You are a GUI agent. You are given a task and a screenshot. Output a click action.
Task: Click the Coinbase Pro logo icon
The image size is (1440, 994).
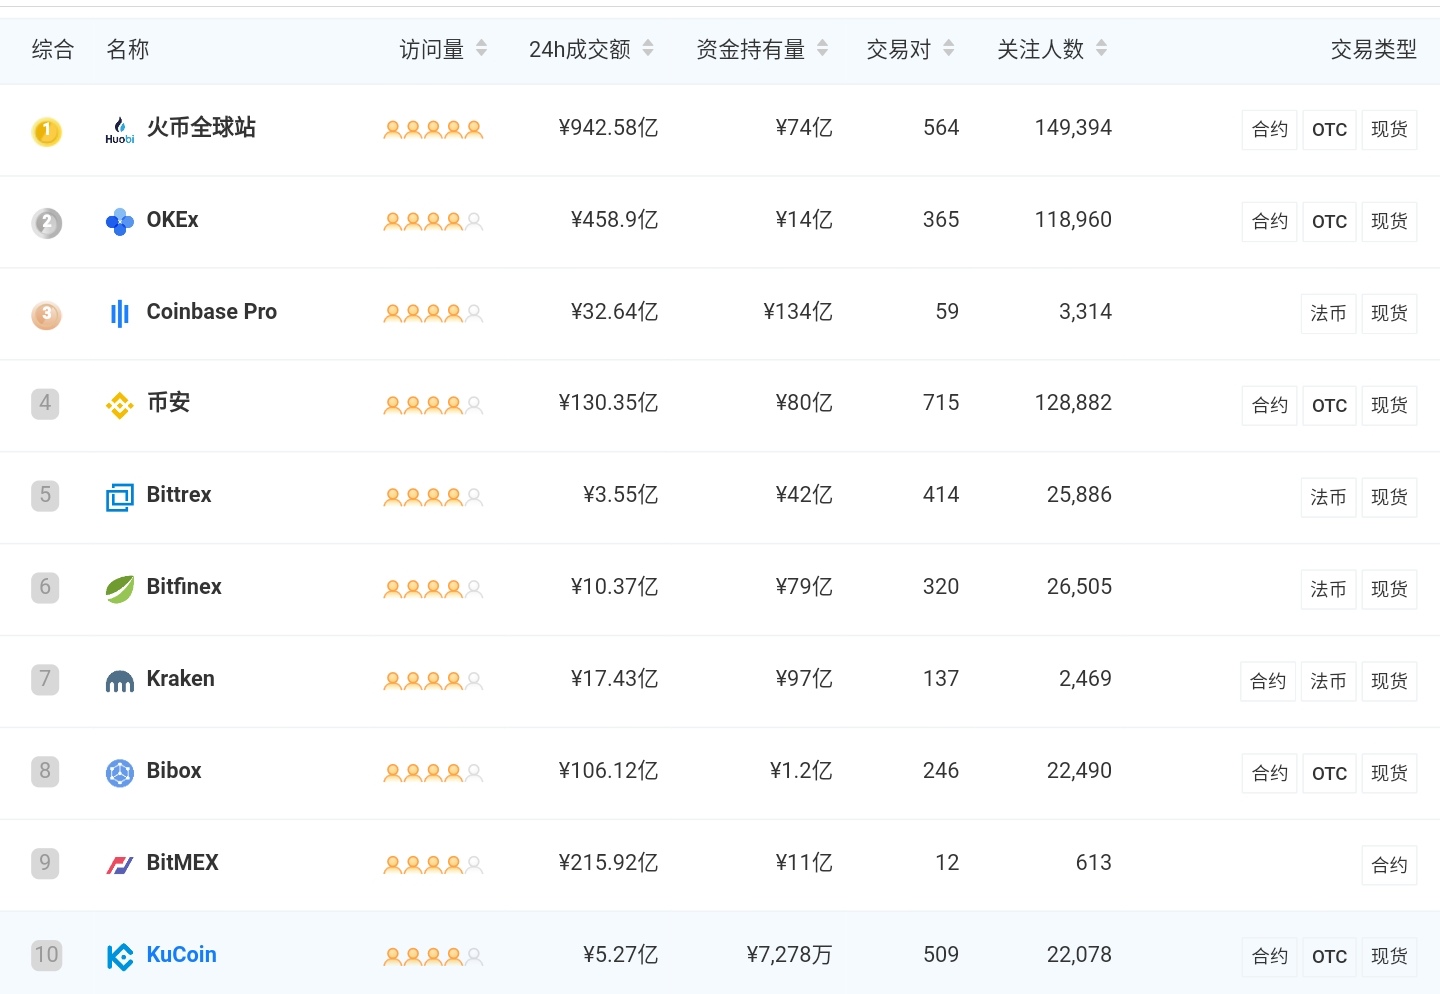(x=120, y=314)
